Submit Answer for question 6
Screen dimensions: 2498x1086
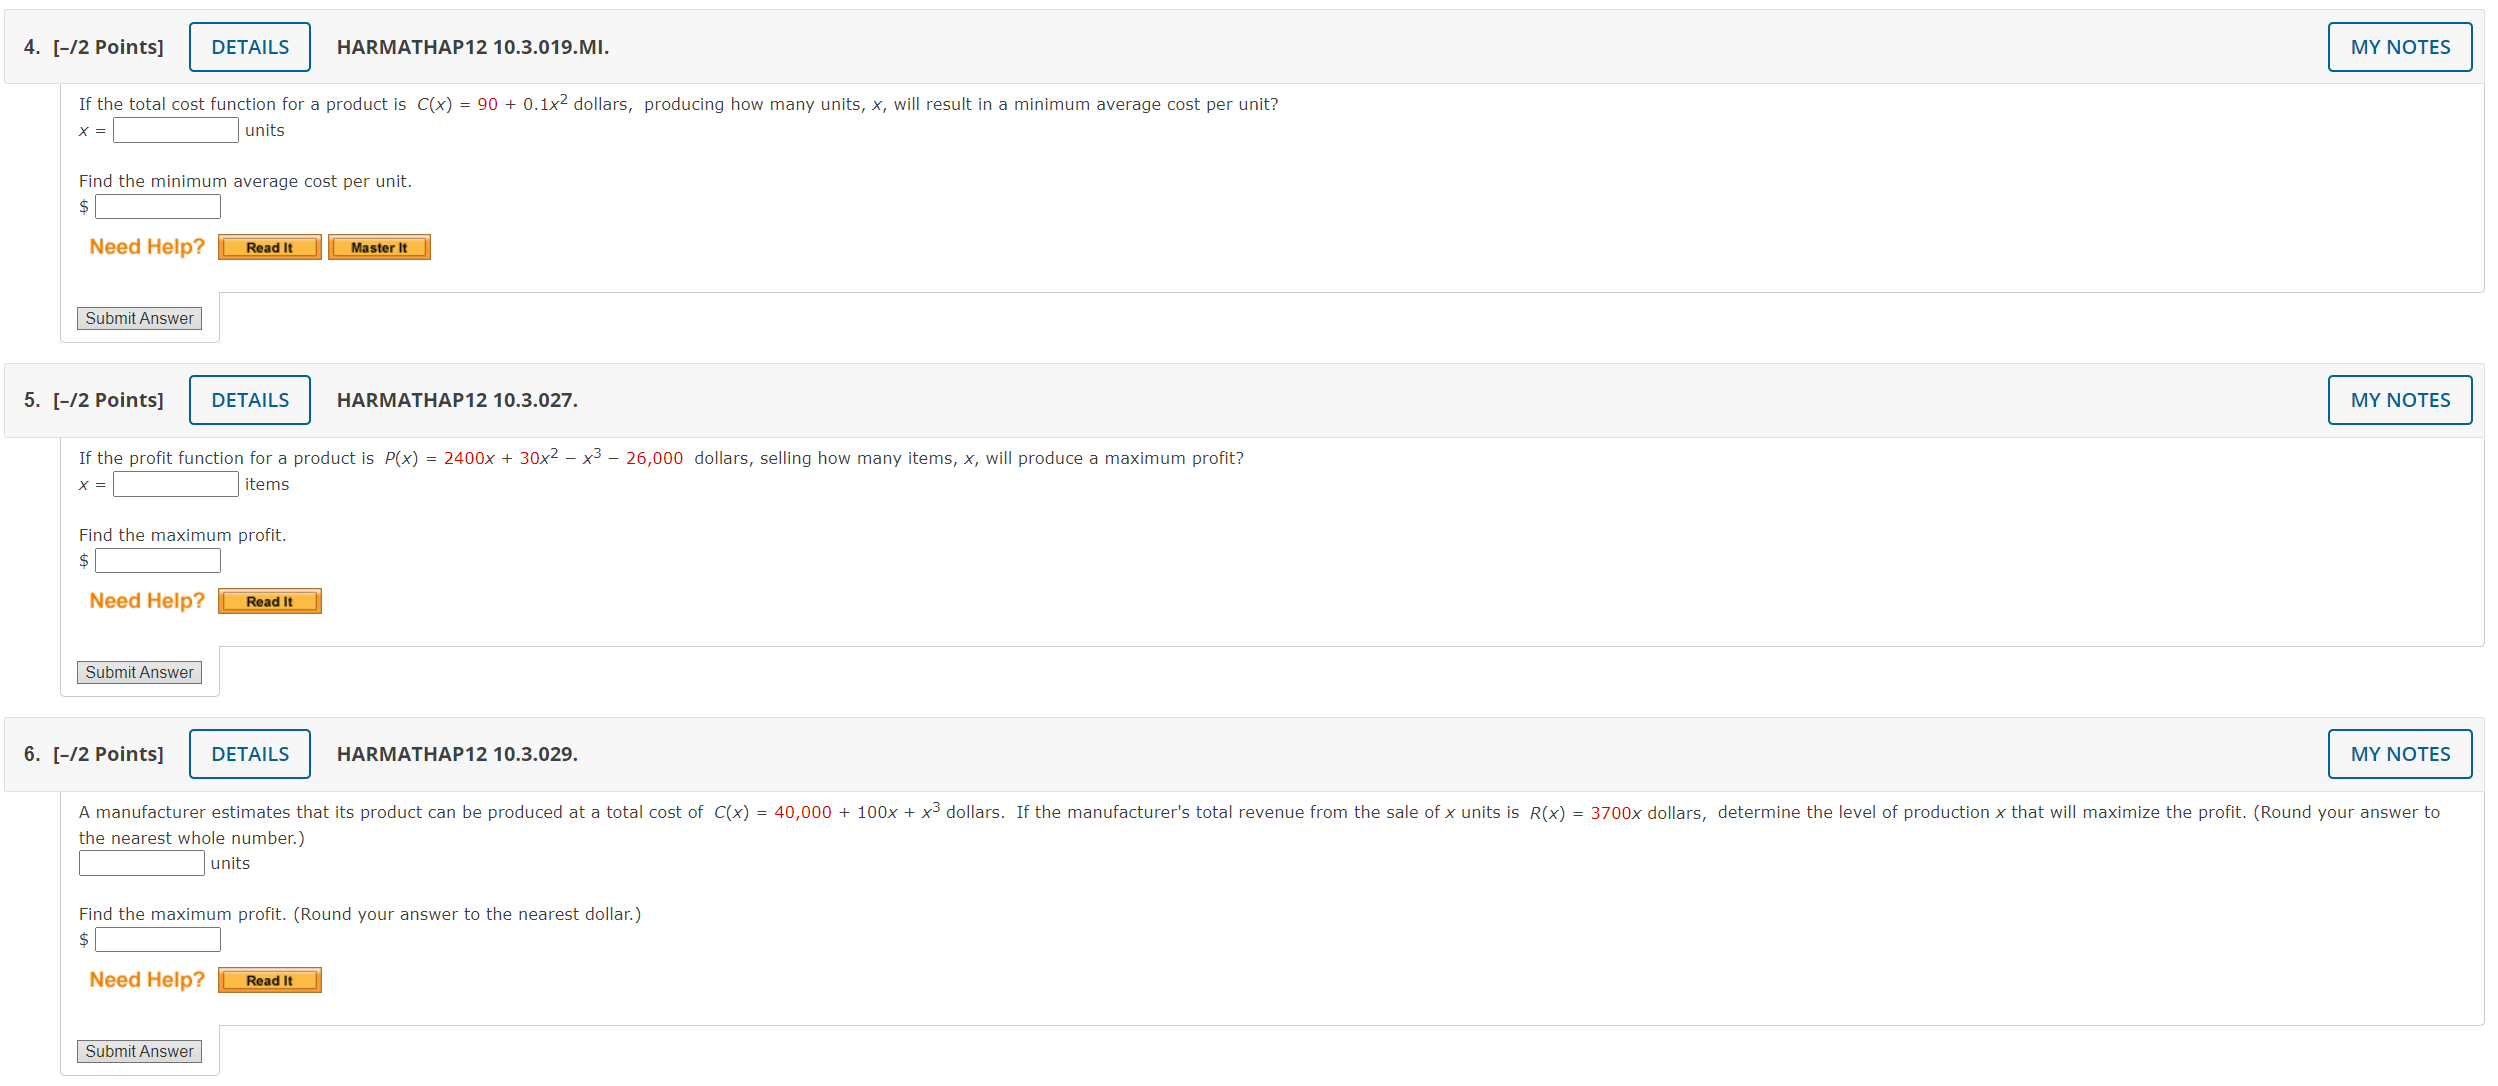(x=139, y=1052)
